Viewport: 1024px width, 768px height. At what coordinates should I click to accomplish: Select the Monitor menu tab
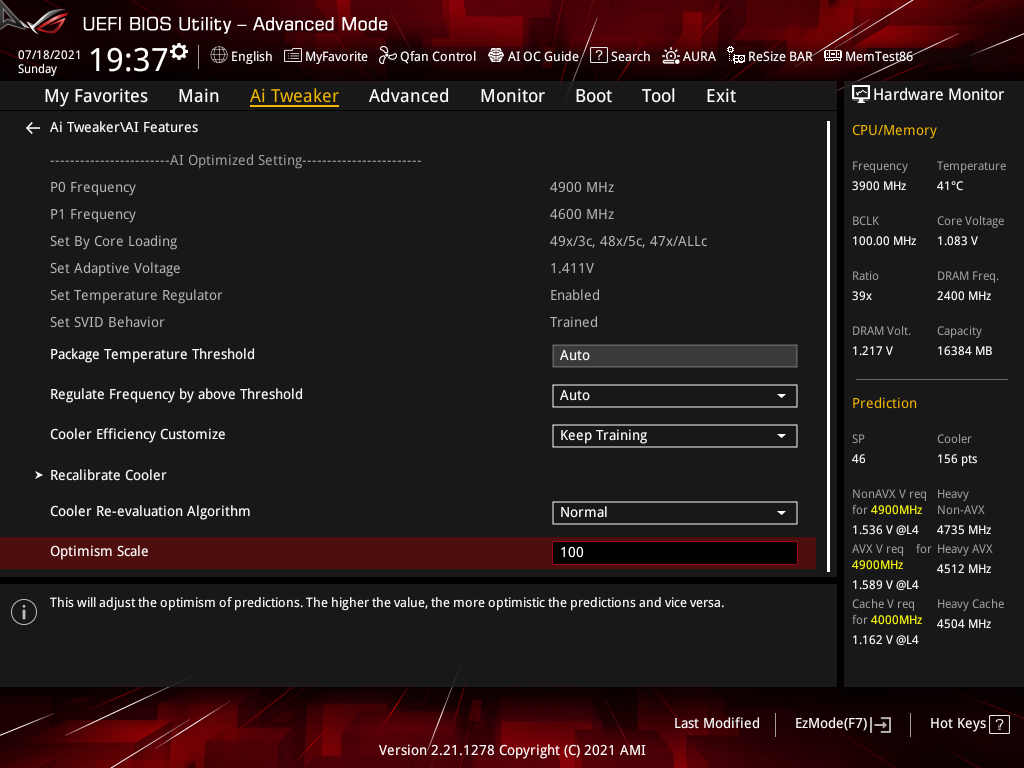(x=512, y=95)
